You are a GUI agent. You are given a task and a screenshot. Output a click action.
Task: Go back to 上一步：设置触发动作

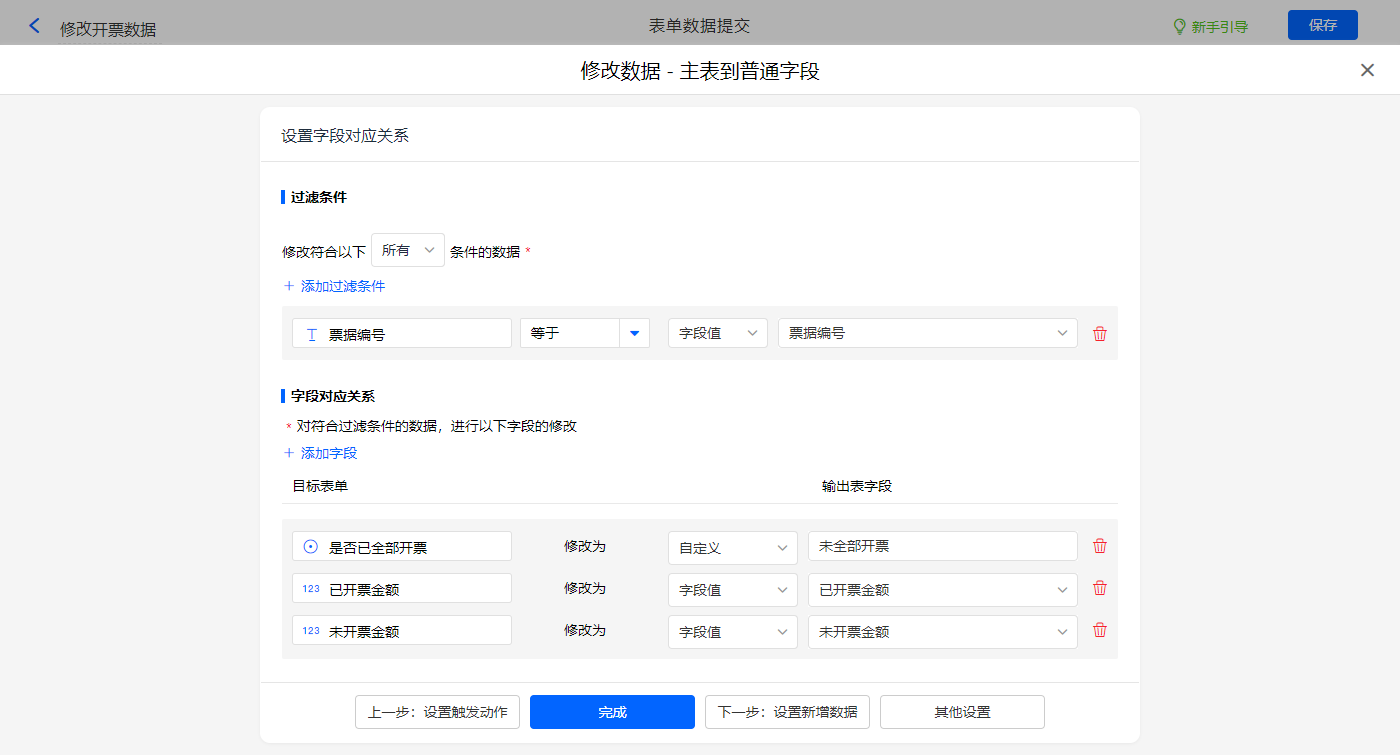tap(437, 712)
